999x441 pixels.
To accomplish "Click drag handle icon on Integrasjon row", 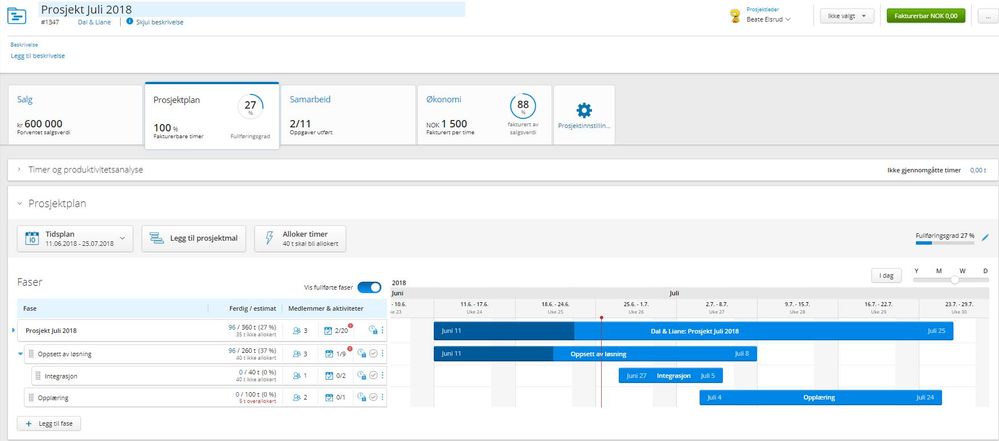I will pyautogui.click(x=39, y=376).
